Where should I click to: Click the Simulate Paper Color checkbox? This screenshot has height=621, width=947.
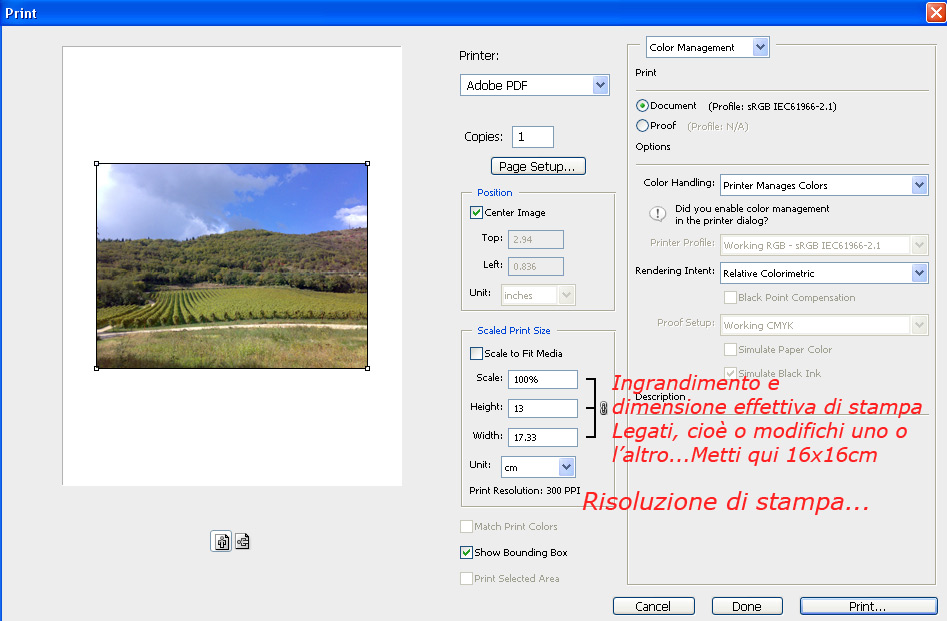(730, 349)
